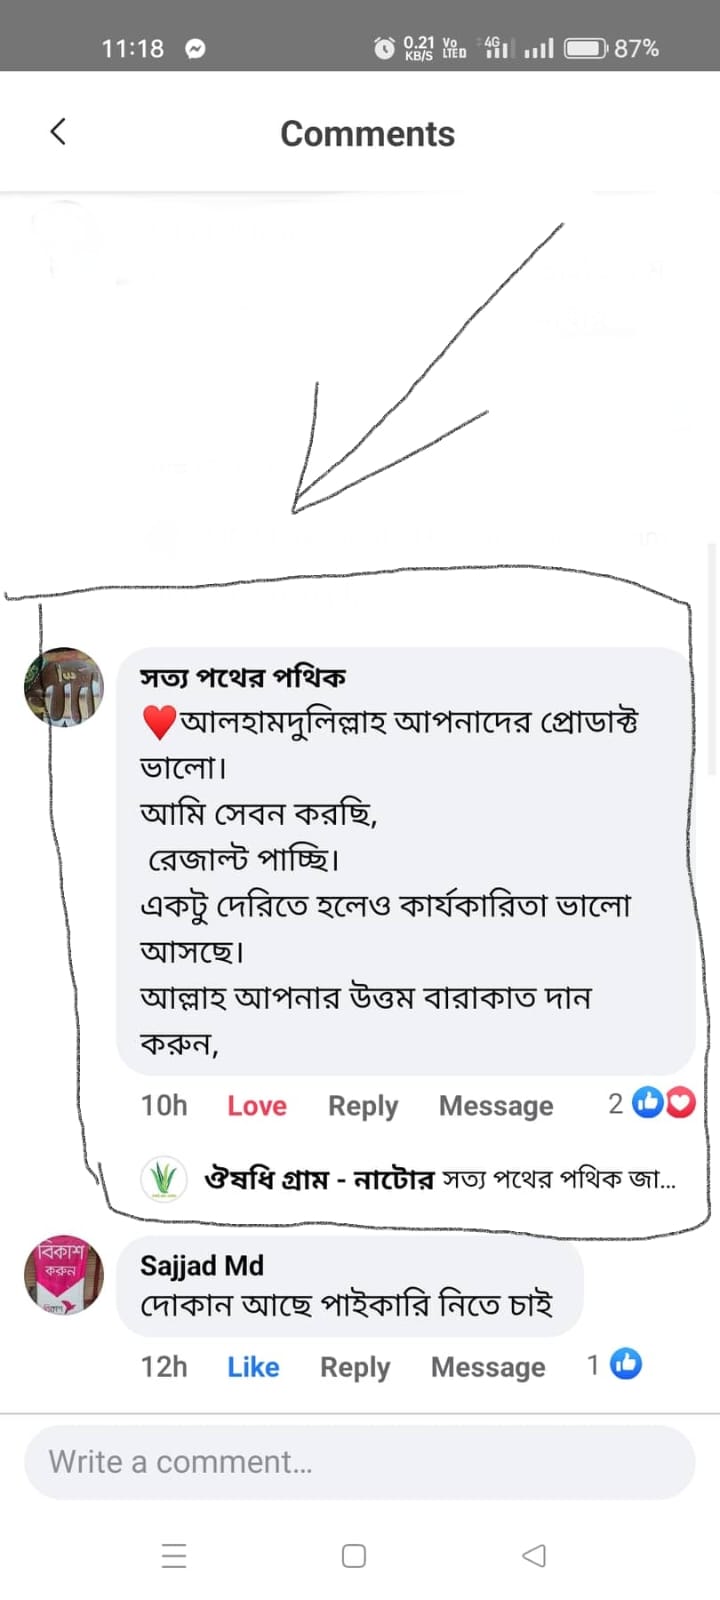
Task: Tap the heart reaction icon on first comment
Action: point(679,1102)
